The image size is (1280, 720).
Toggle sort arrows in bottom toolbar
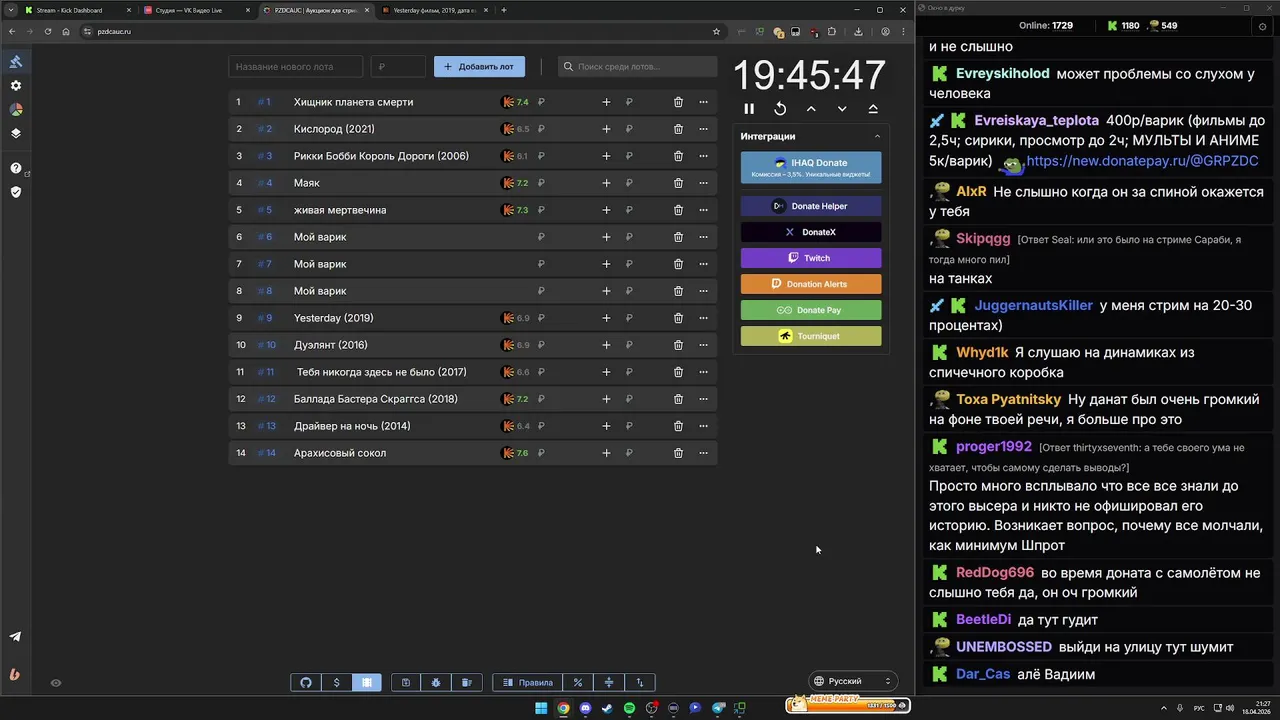click(640, 682)
